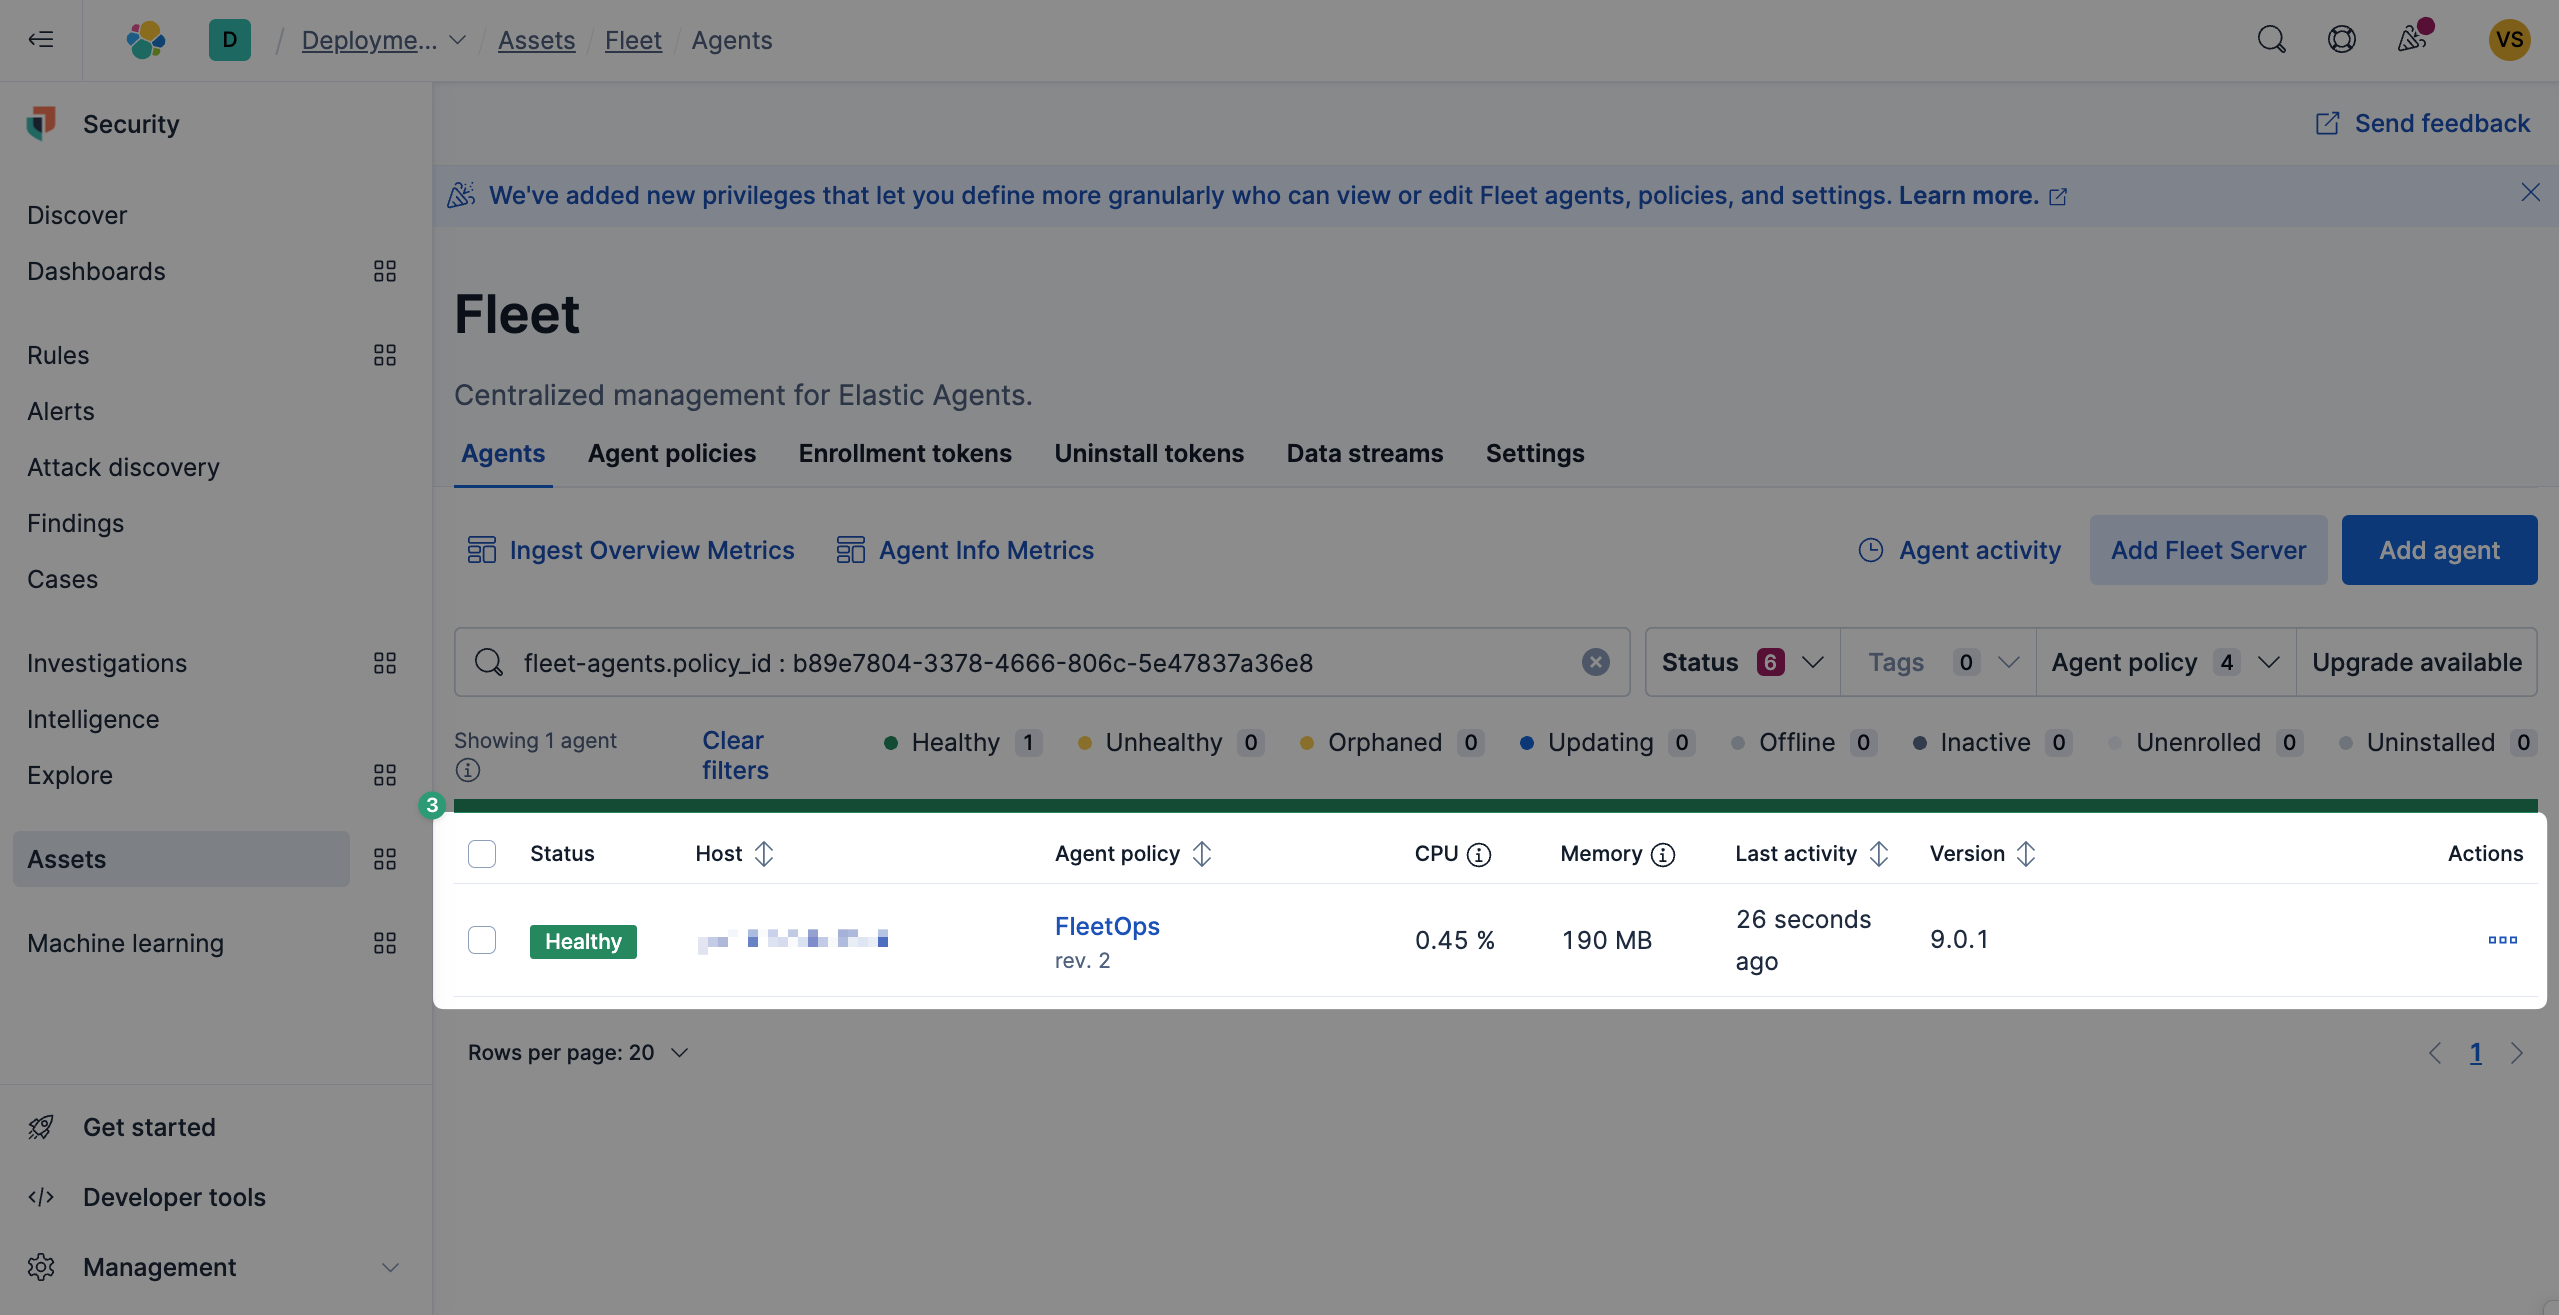Click the Showing 1 agent info icon
Viewport: 2559px width, 1315px height.
tap(468, 770)
